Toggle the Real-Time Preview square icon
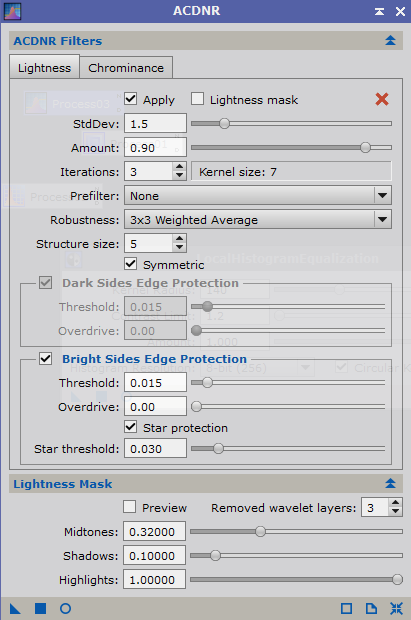The width and height of the screenshot is (411, 620). [x=347, y=609]
